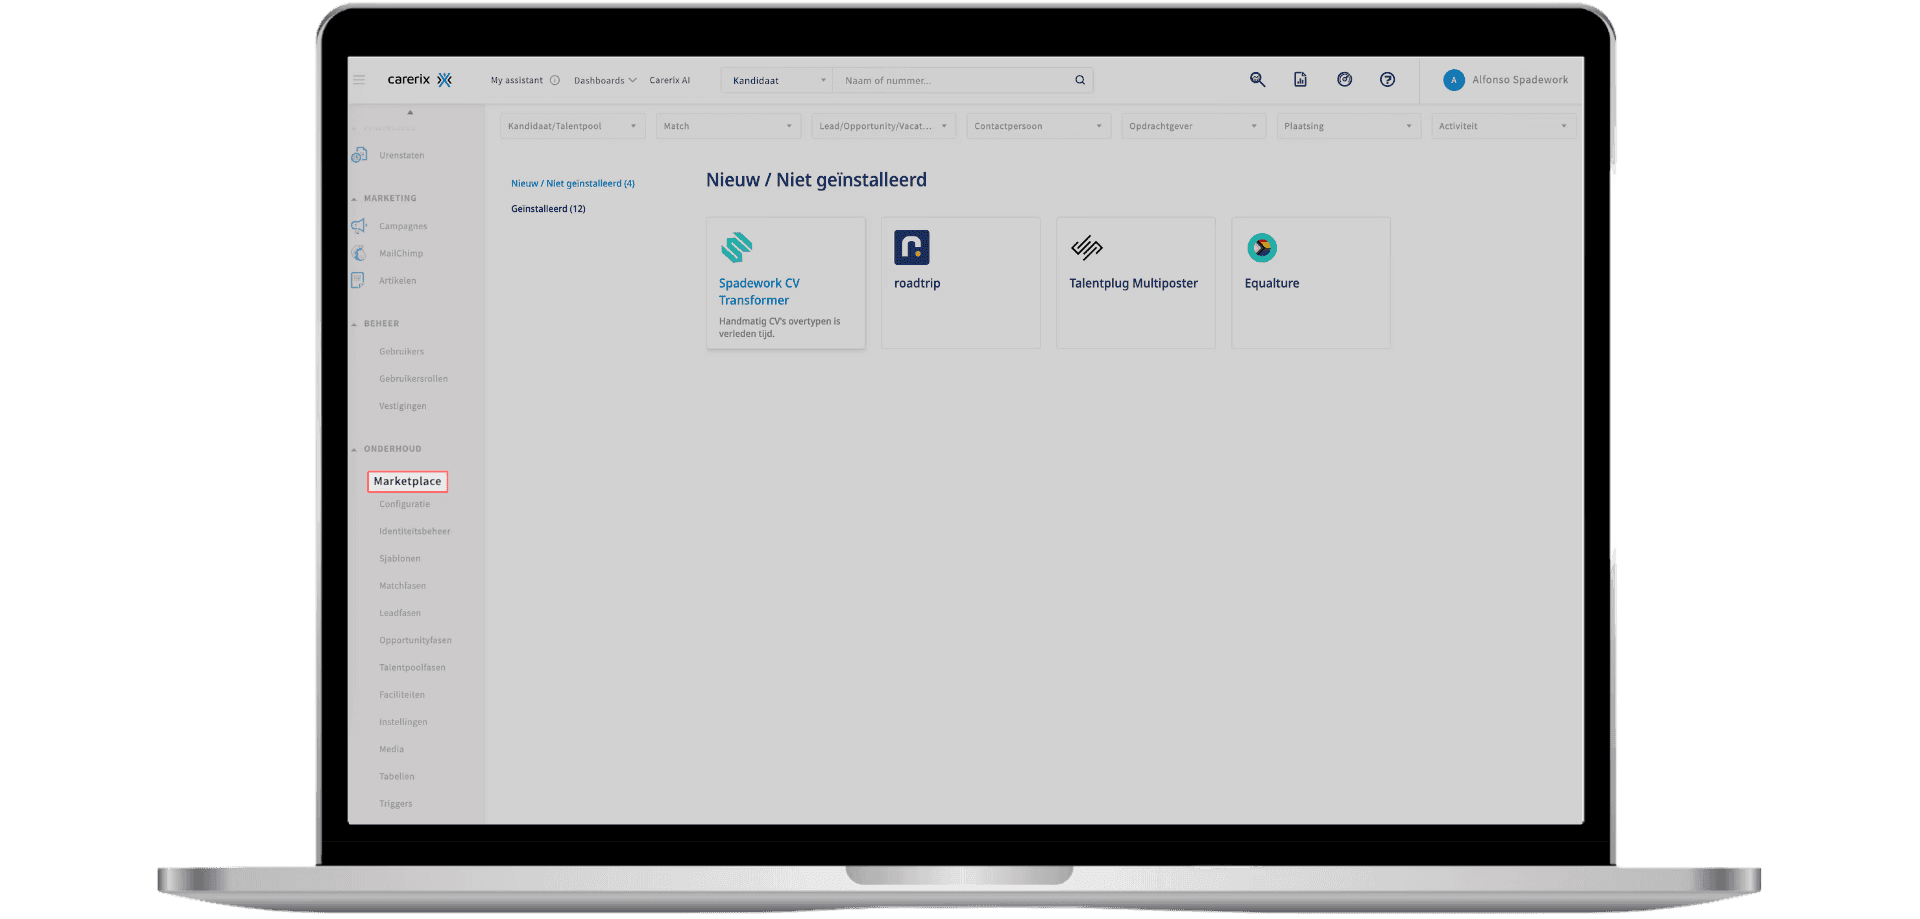The image size is (1920, 919).
Task: Open Triggers in sidebar
Action: point(396,804)
